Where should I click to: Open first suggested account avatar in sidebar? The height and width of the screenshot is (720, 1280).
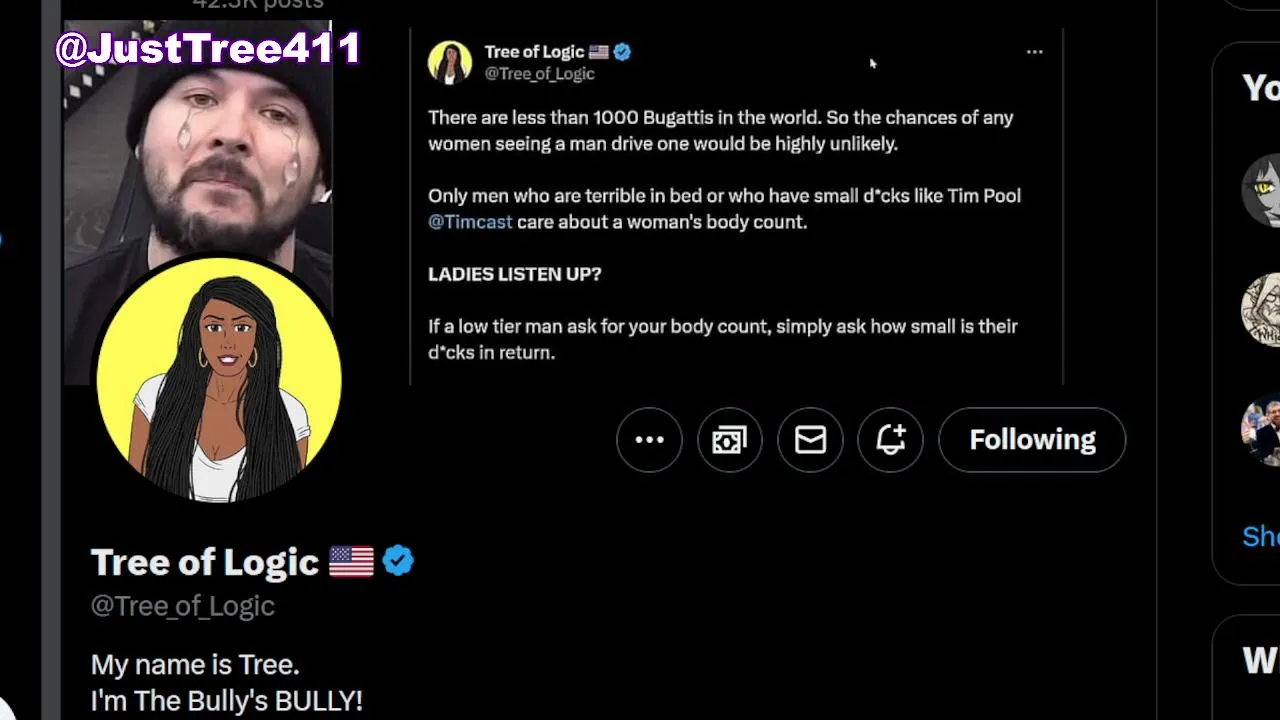[x=1262, y=190]
